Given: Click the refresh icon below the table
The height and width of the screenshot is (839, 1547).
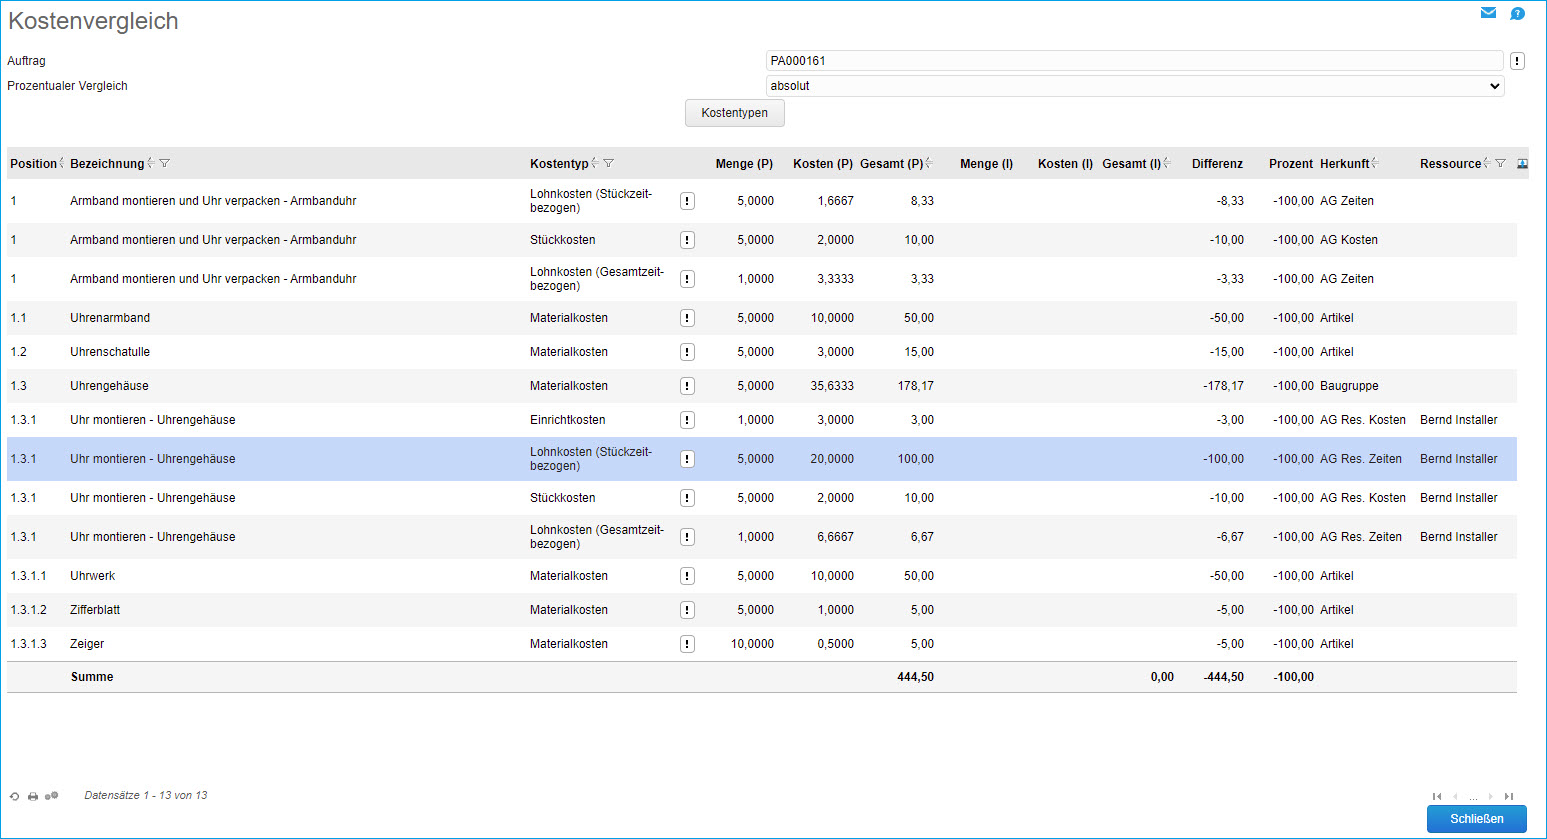Looking at the screenshot, I should tap(14, 797).
